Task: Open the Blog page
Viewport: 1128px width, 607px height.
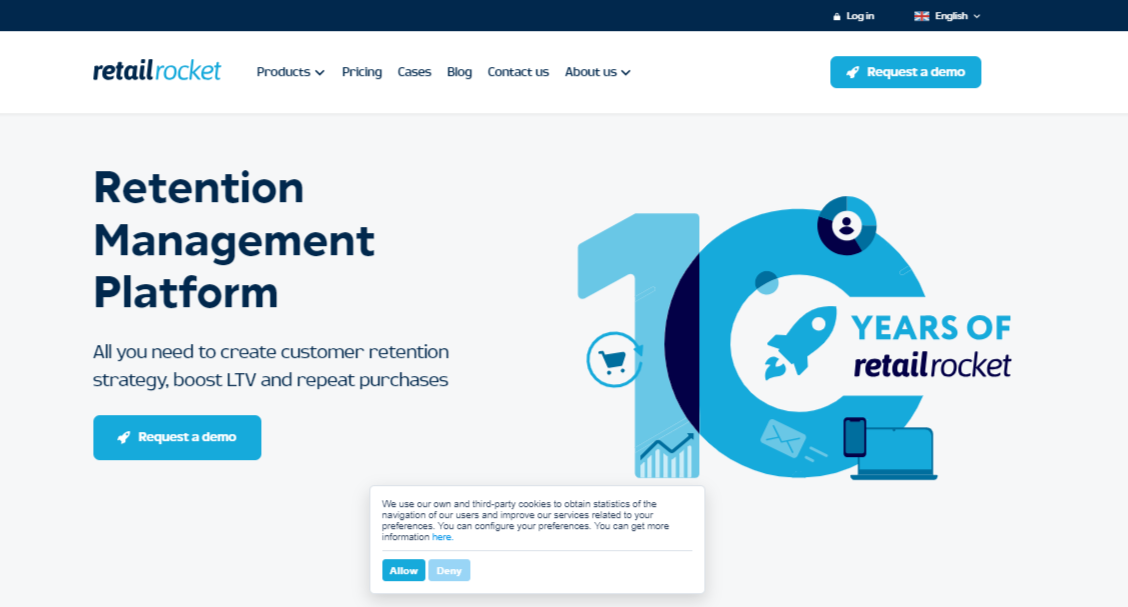Action: pos(459,72)
